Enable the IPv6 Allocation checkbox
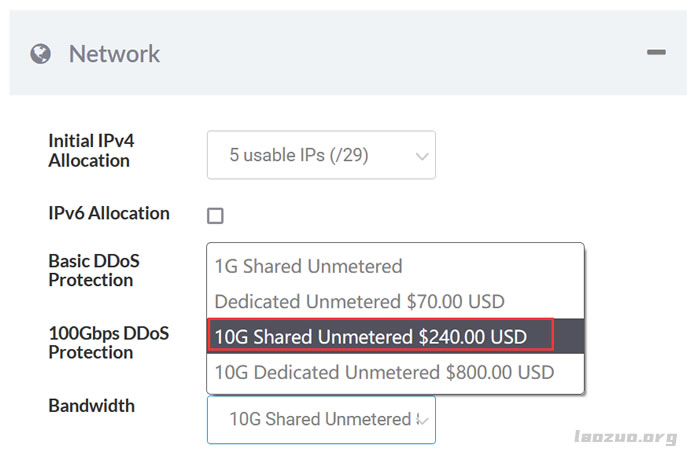The image size is (698, 460). click(215, 215)
